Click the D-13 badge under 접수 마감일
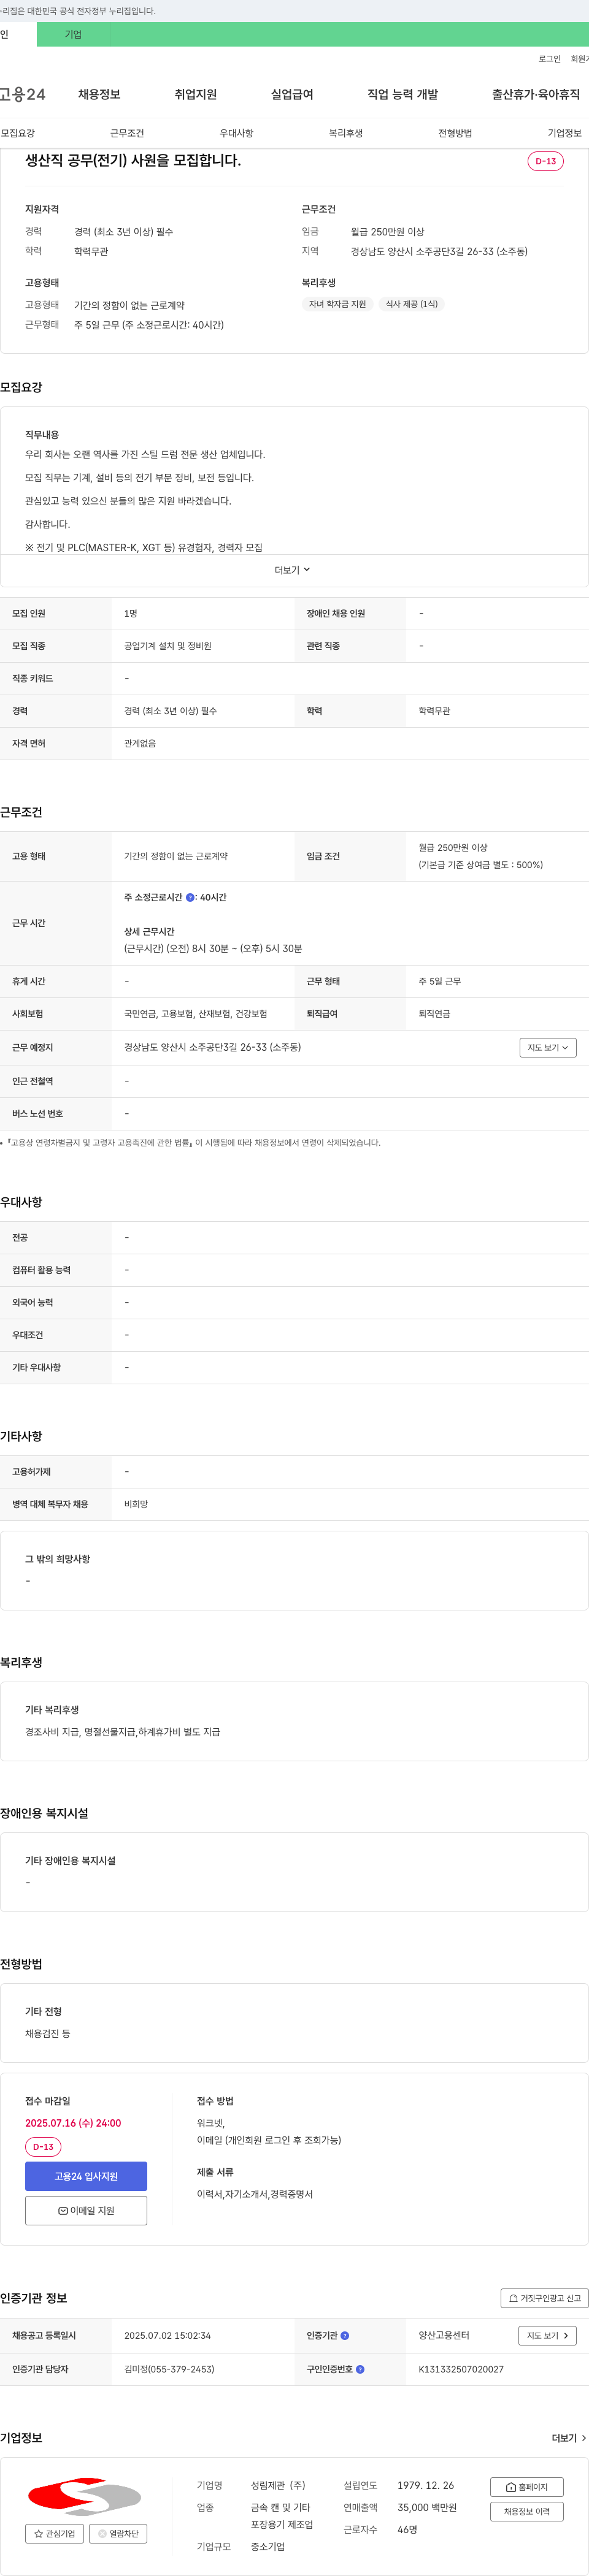The width and height of the screenshot is (589, 2576). [43, 2147]
